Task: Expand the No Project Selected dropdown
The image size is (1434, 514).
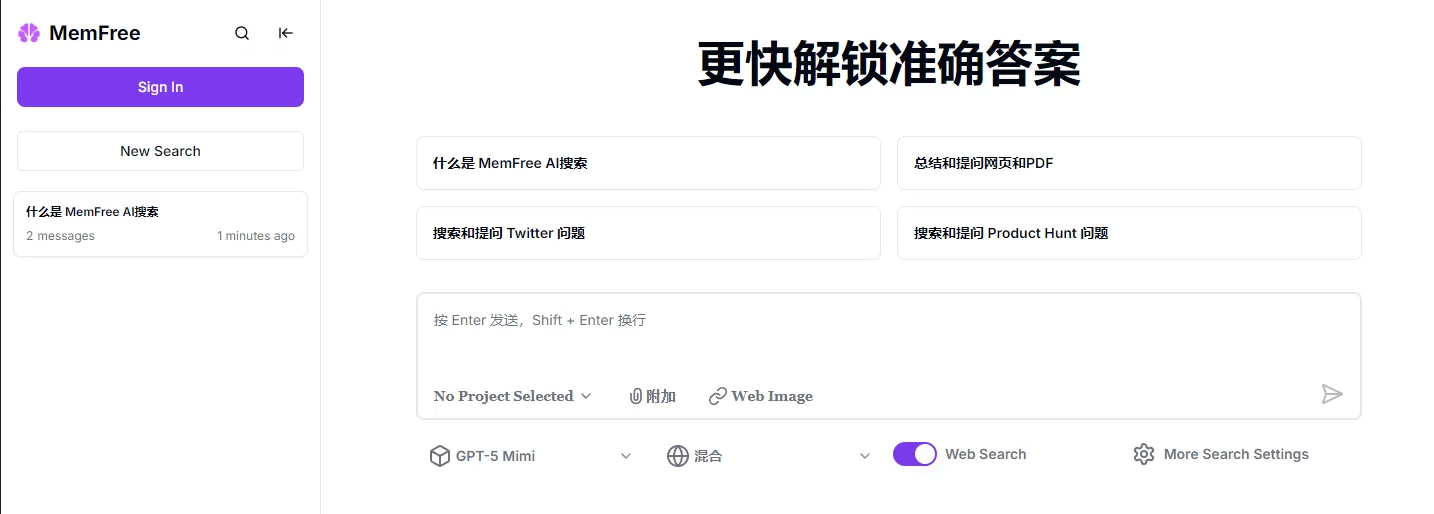Action: pos(512,396)
